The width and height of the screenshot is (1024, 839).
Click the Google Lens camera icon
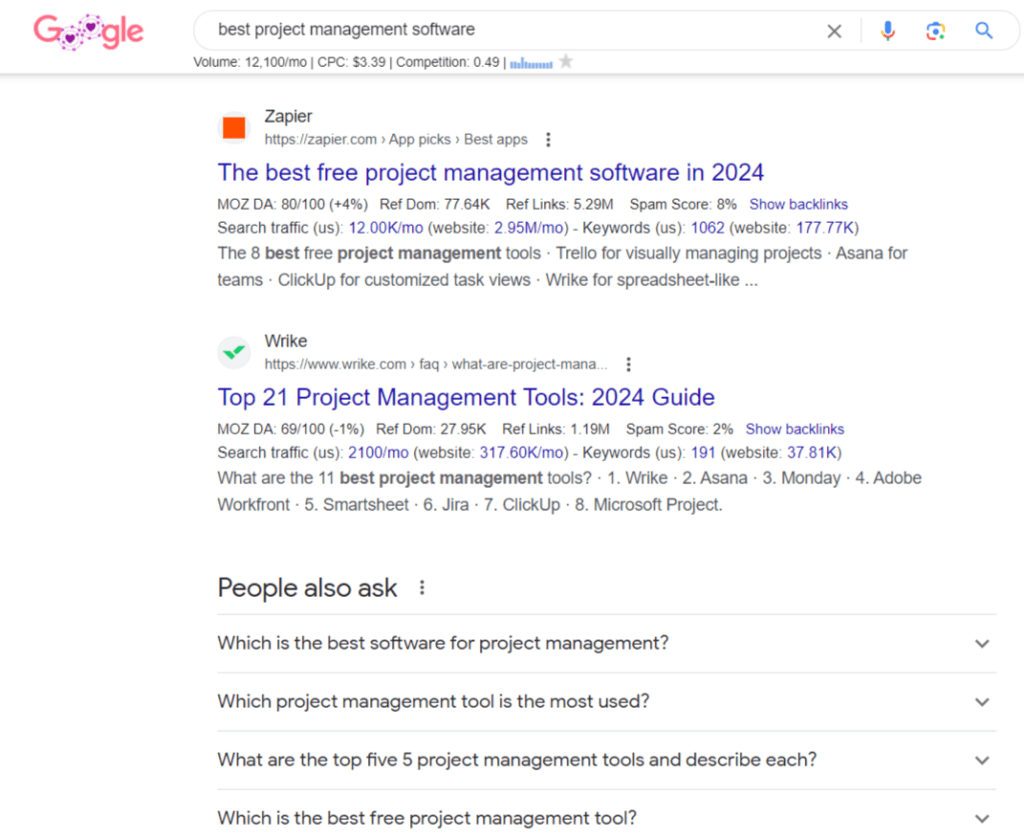point(936,30)
